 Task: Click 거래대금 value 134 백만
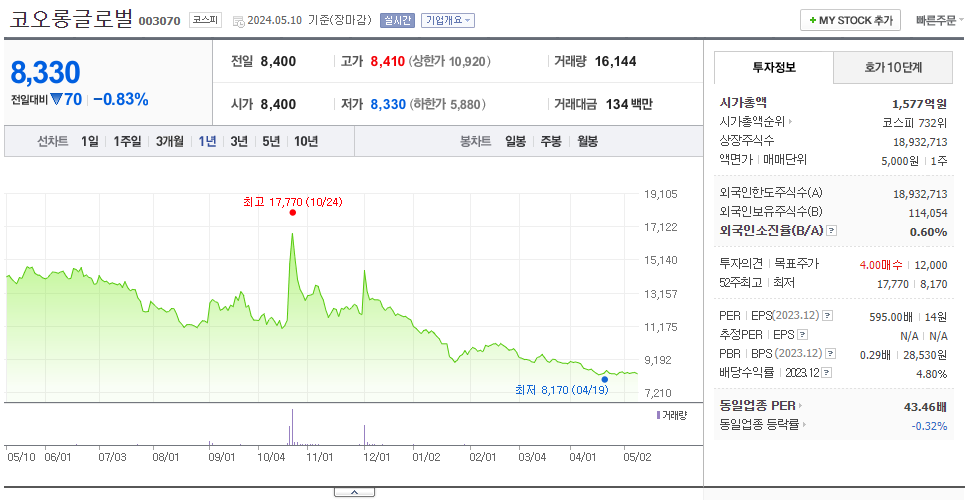coord(629,104)
